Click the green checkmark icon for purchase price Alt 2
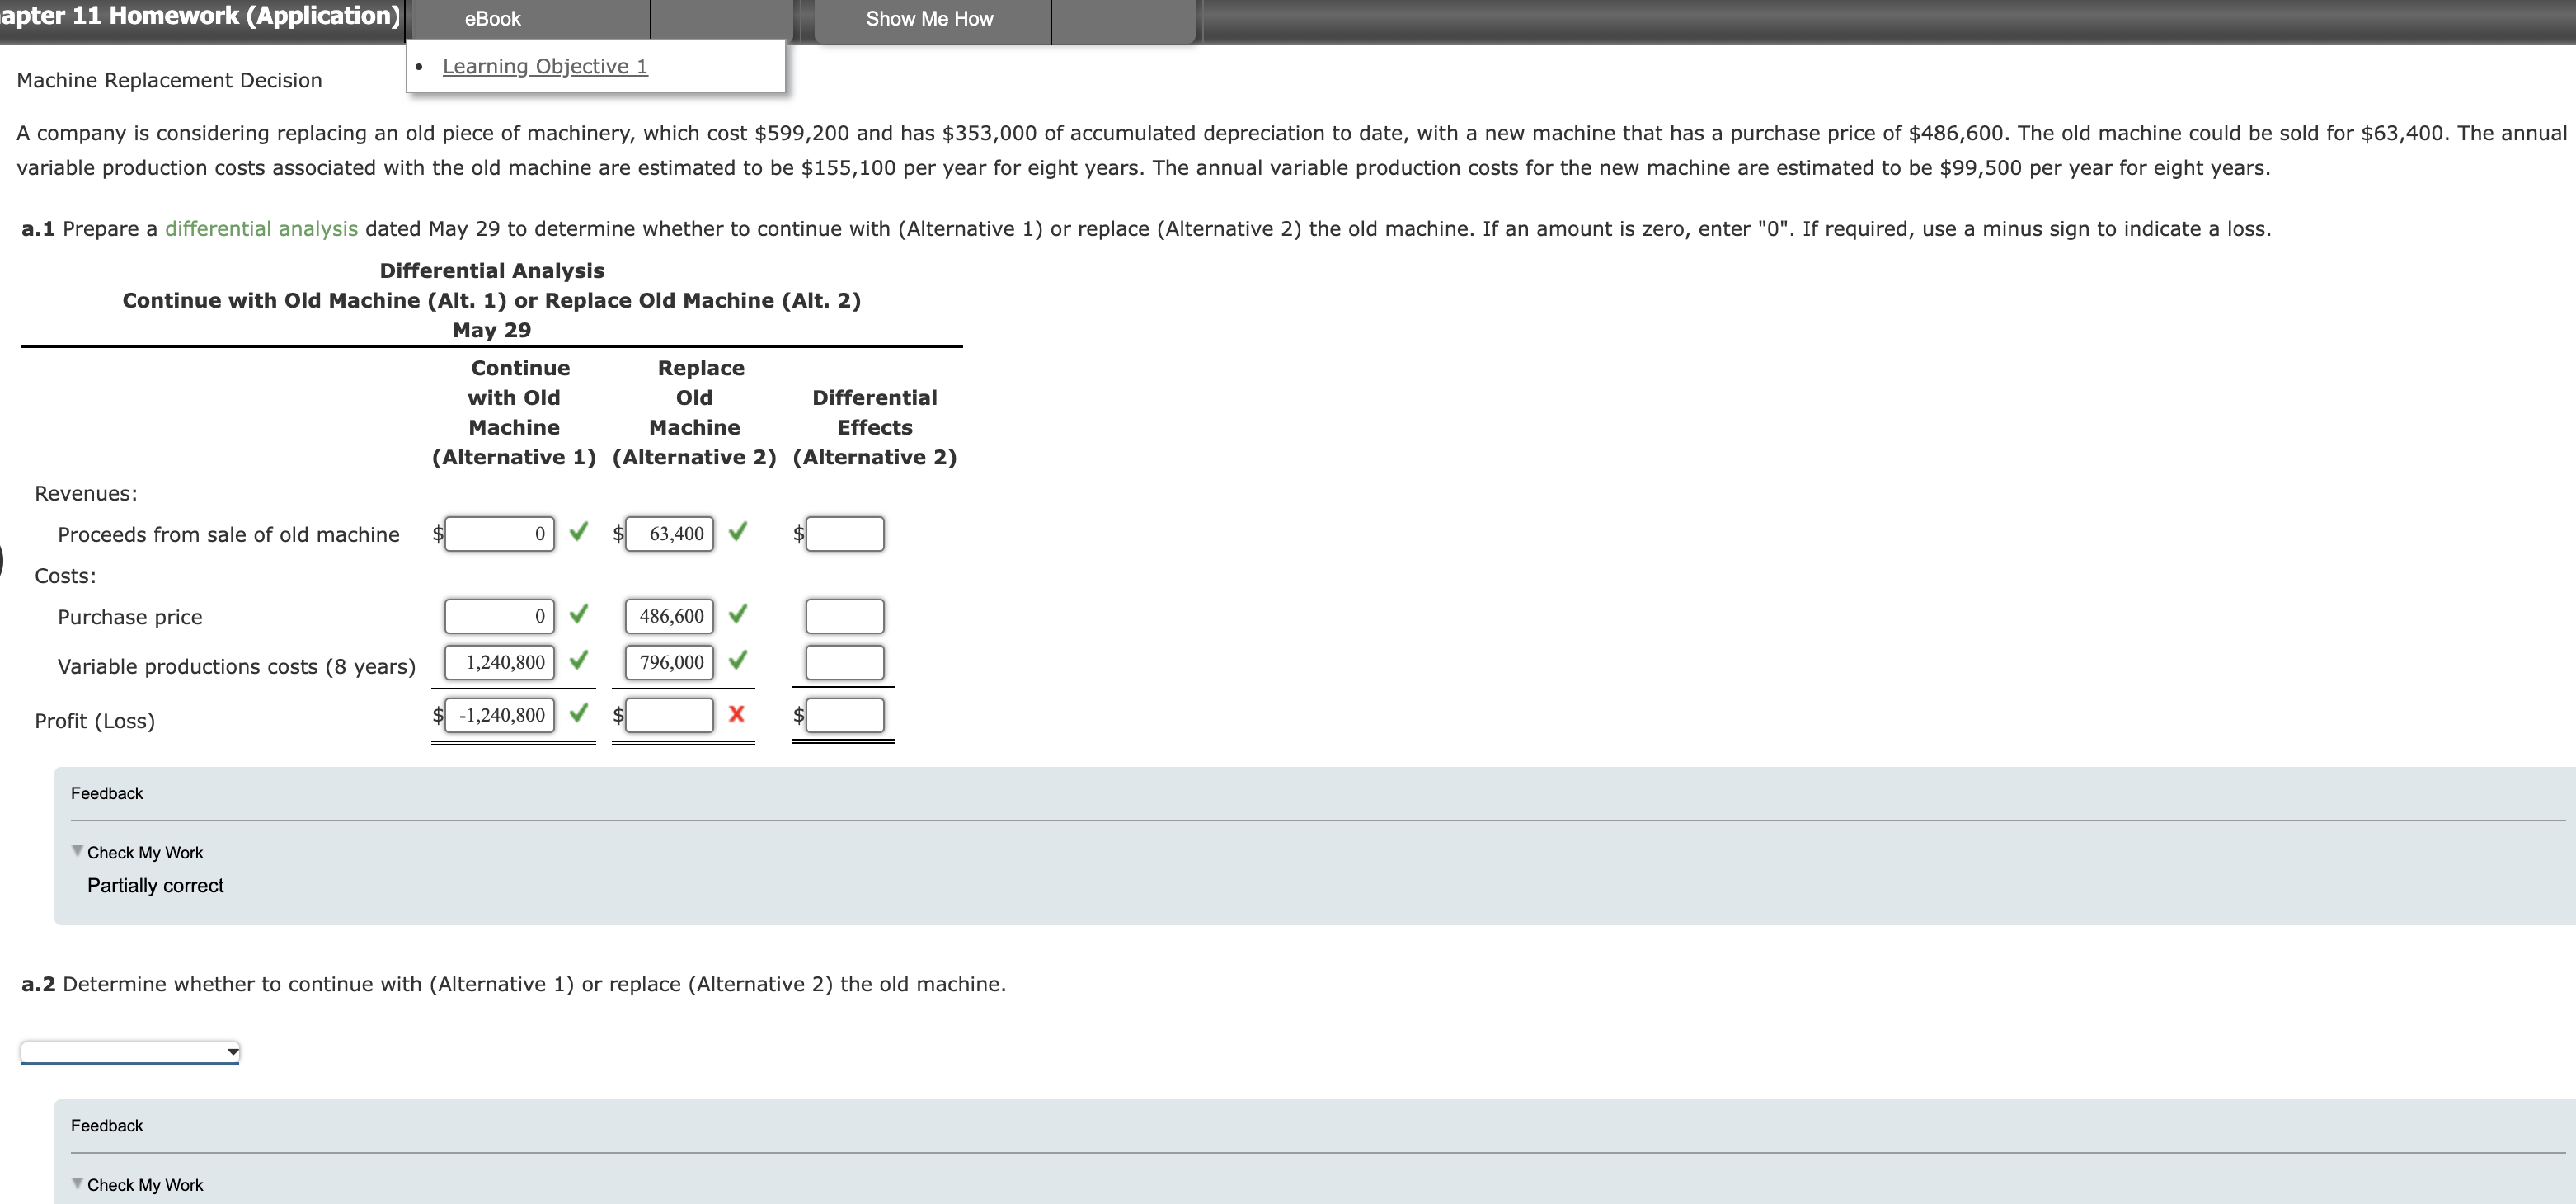This screenshot has width=2576, height=1204. coord(750,609)
